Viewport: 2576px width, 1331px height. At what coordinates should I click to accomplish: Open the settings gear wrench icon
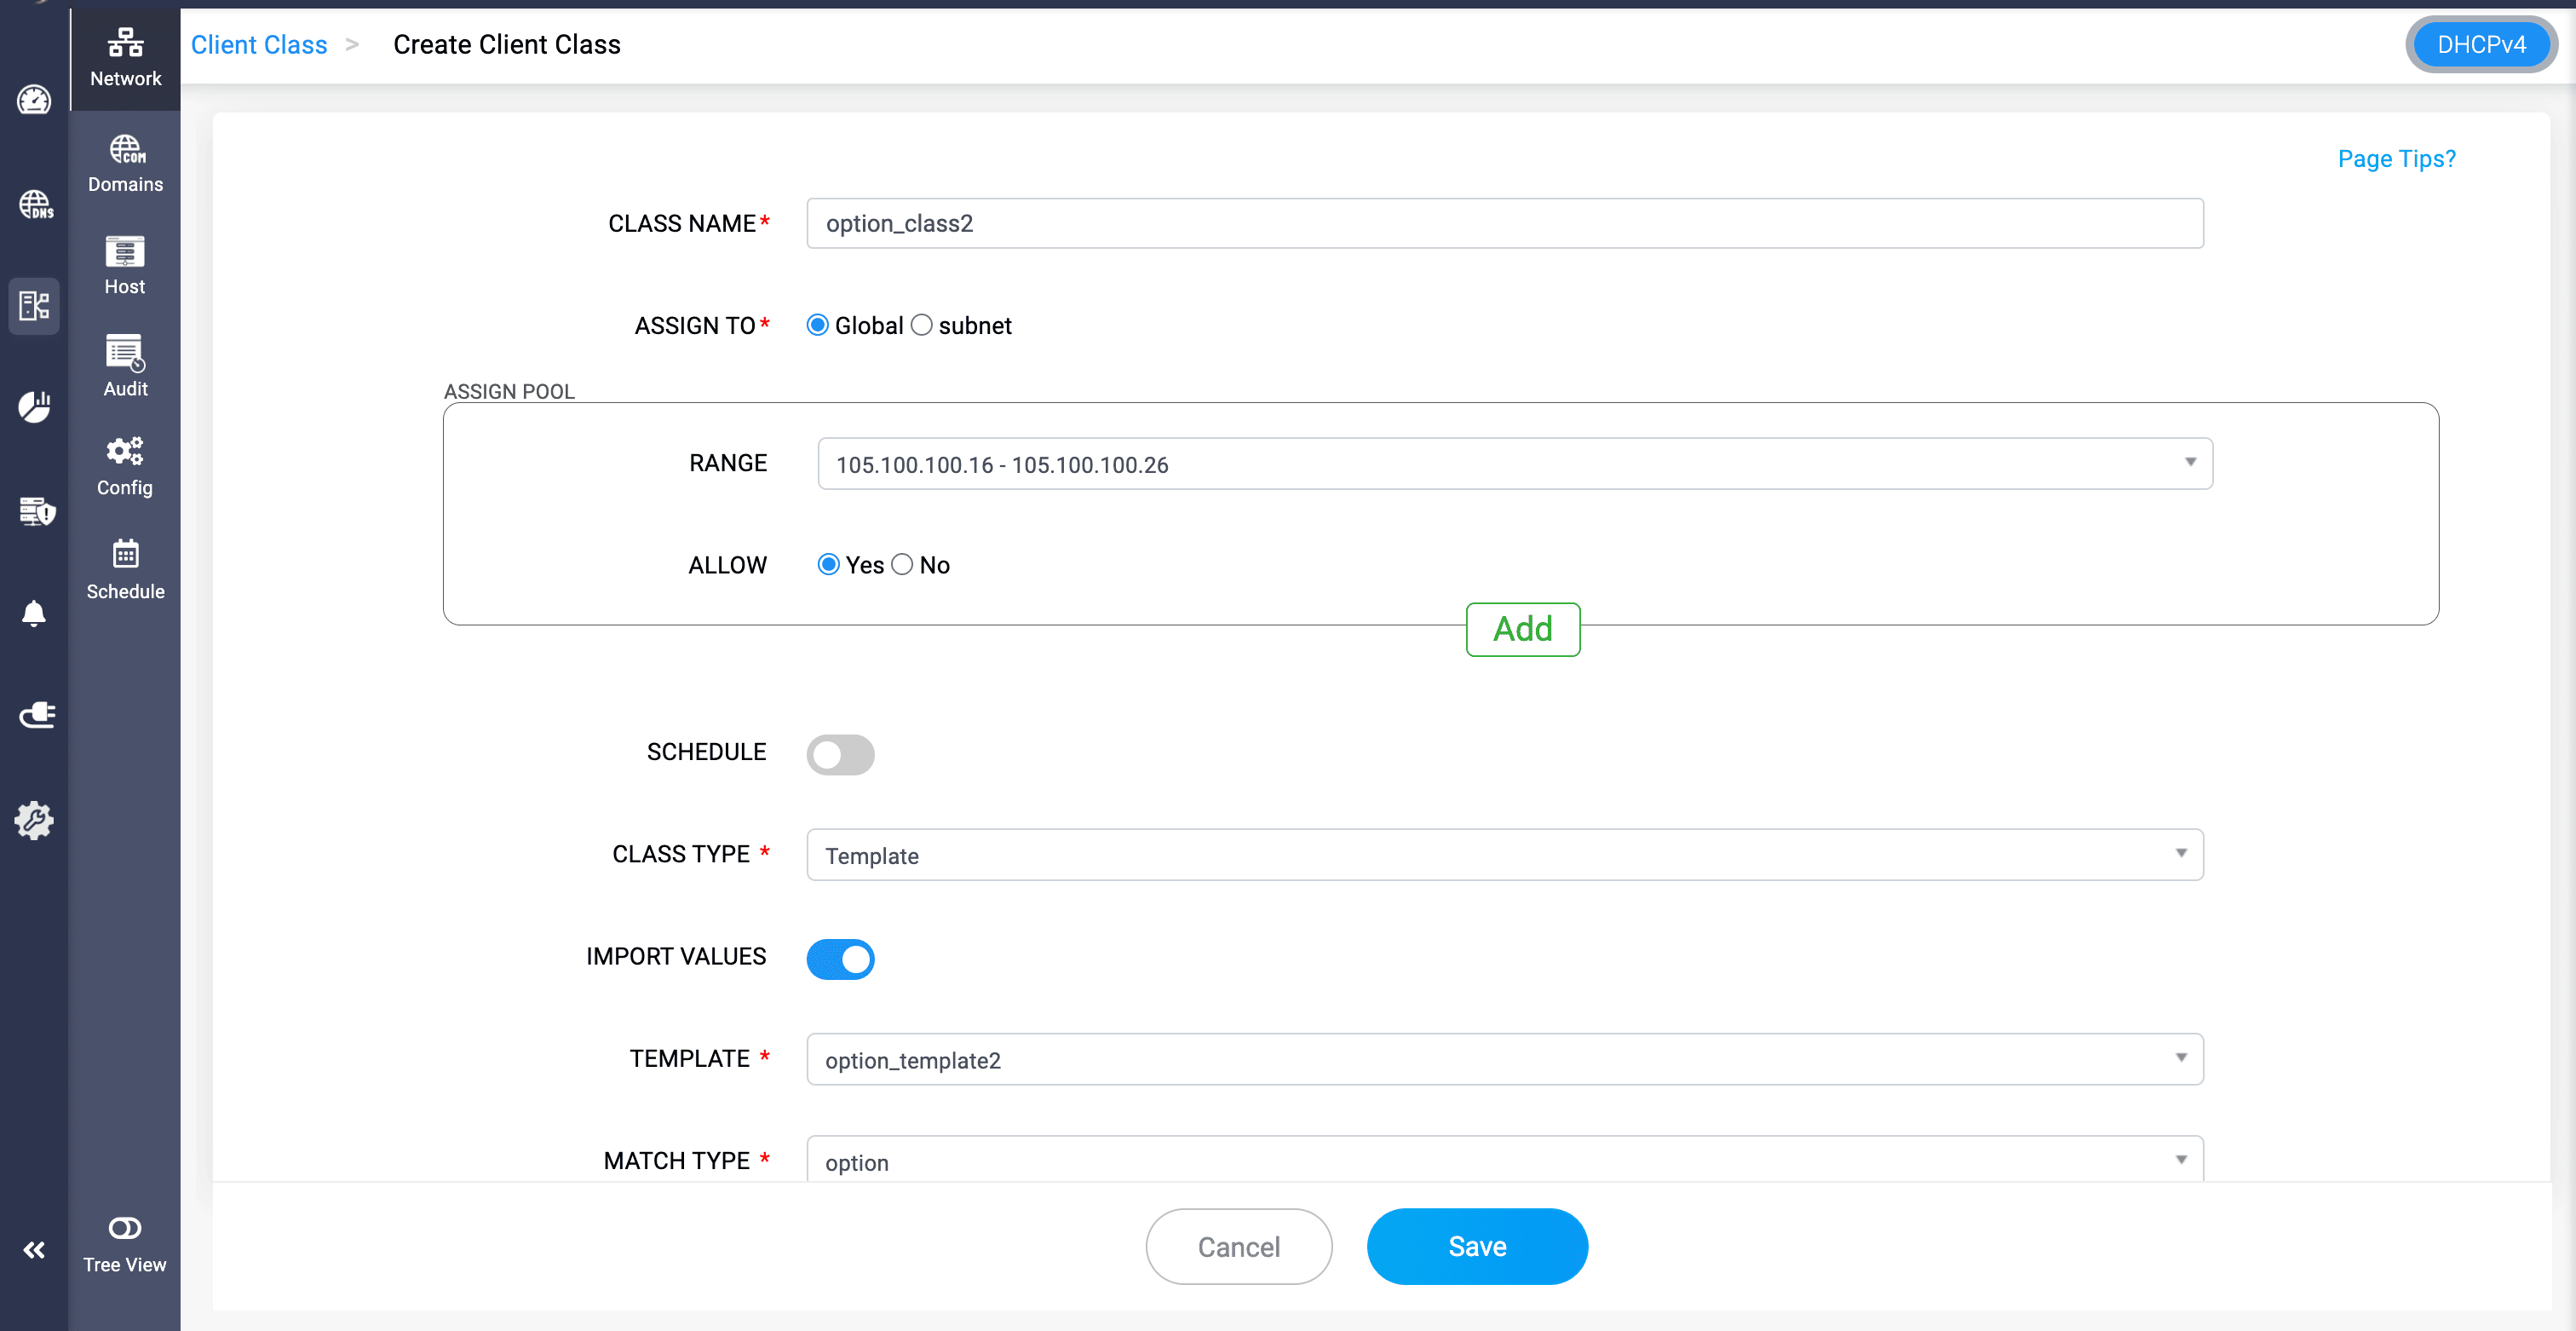click(x=34, y=820)
